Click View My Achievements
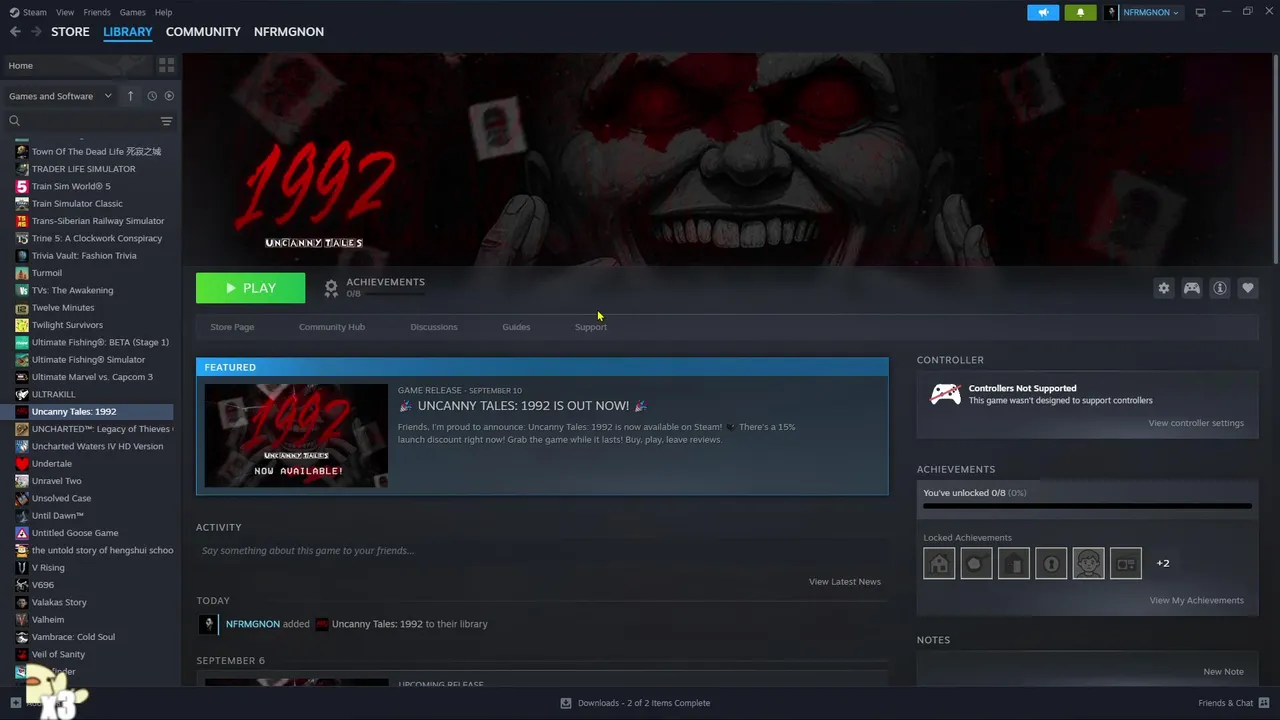This screenshot has width=1280, height=720. click(1197, 600)
